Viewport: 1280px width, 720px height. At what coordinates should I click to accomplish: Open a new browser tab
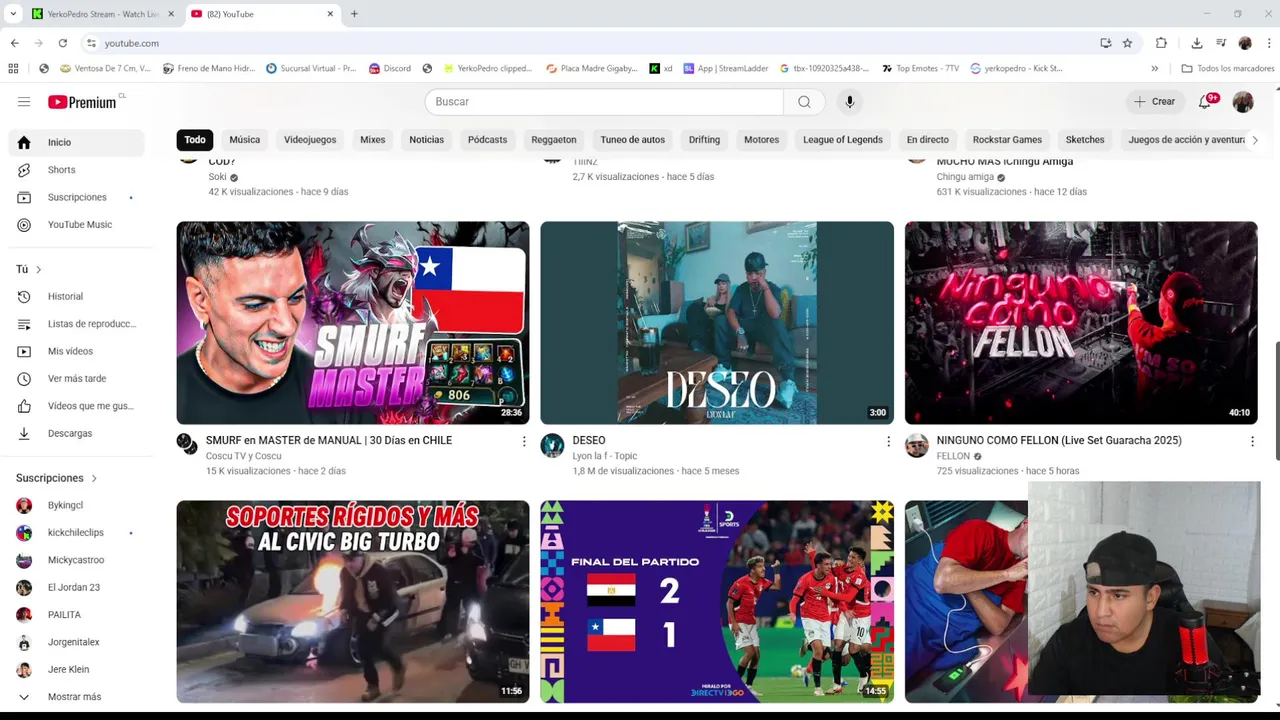tap(354, 14)
